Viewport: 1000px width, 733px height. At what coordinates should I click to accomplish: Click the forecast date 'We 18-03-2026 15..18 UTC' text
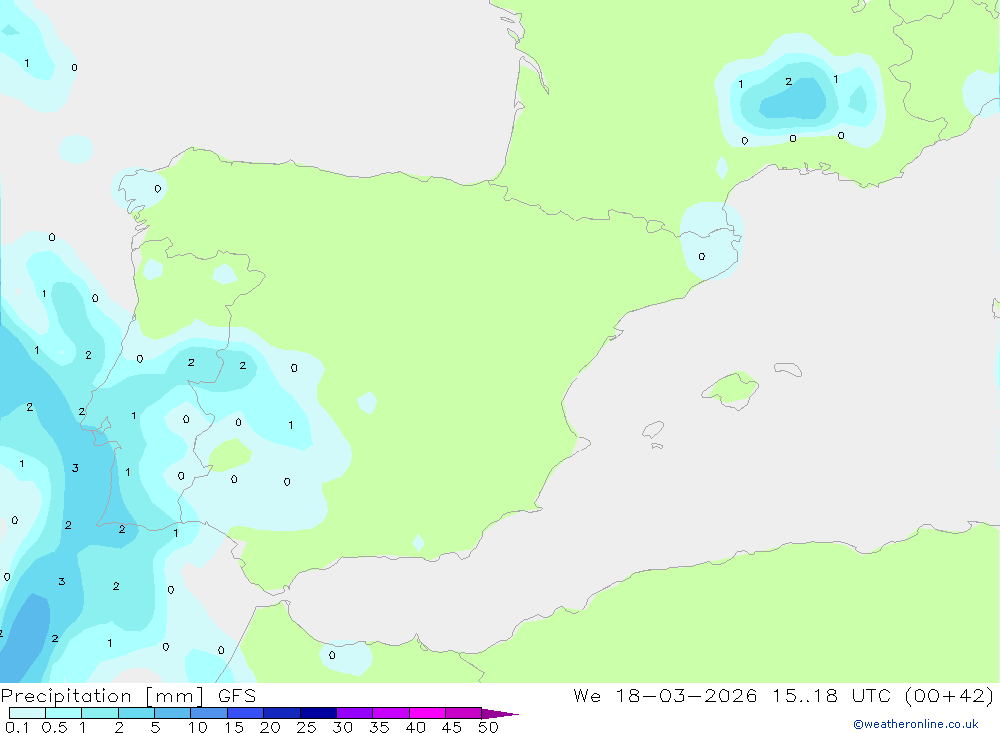(732, 696)
